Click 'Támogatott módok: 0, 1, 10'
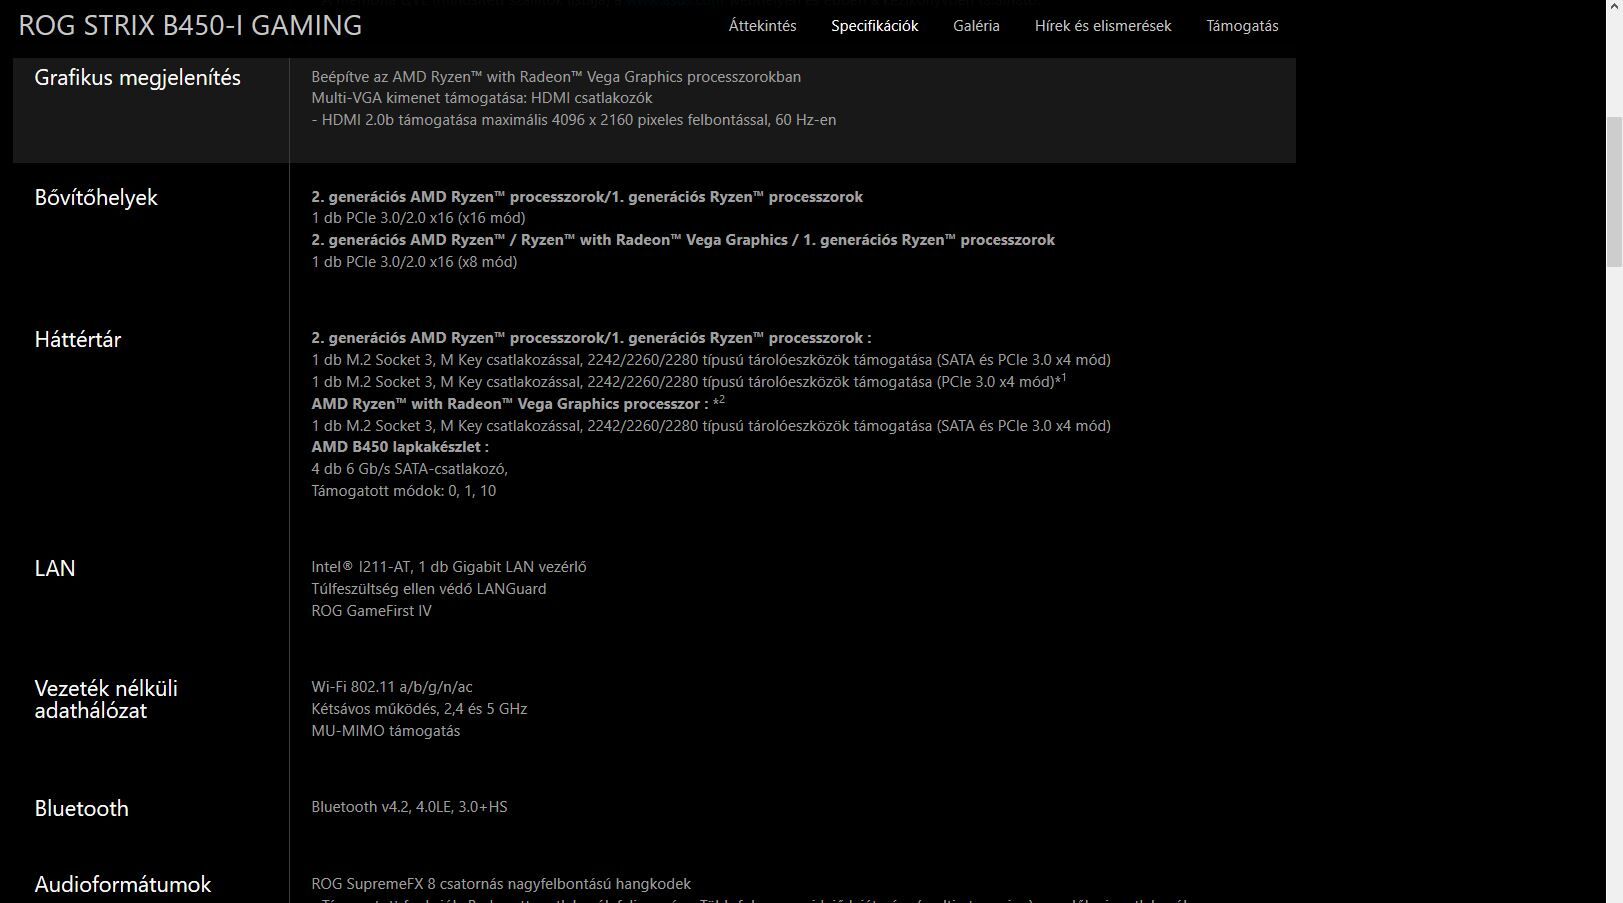 404,491
